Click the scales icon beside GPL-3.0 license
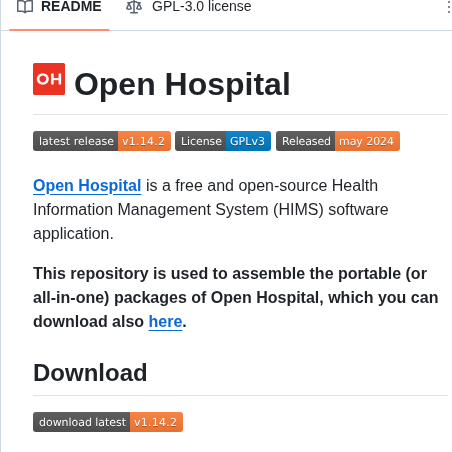The height and width of the screenshot is (452, 452). point(134,7)
